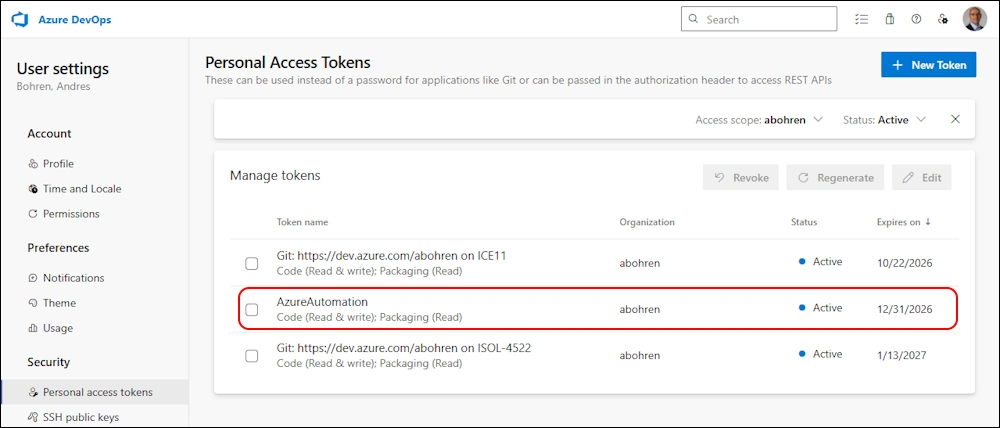Open the Notifications preferences page

pyautogui.click(x=73, y=278)
